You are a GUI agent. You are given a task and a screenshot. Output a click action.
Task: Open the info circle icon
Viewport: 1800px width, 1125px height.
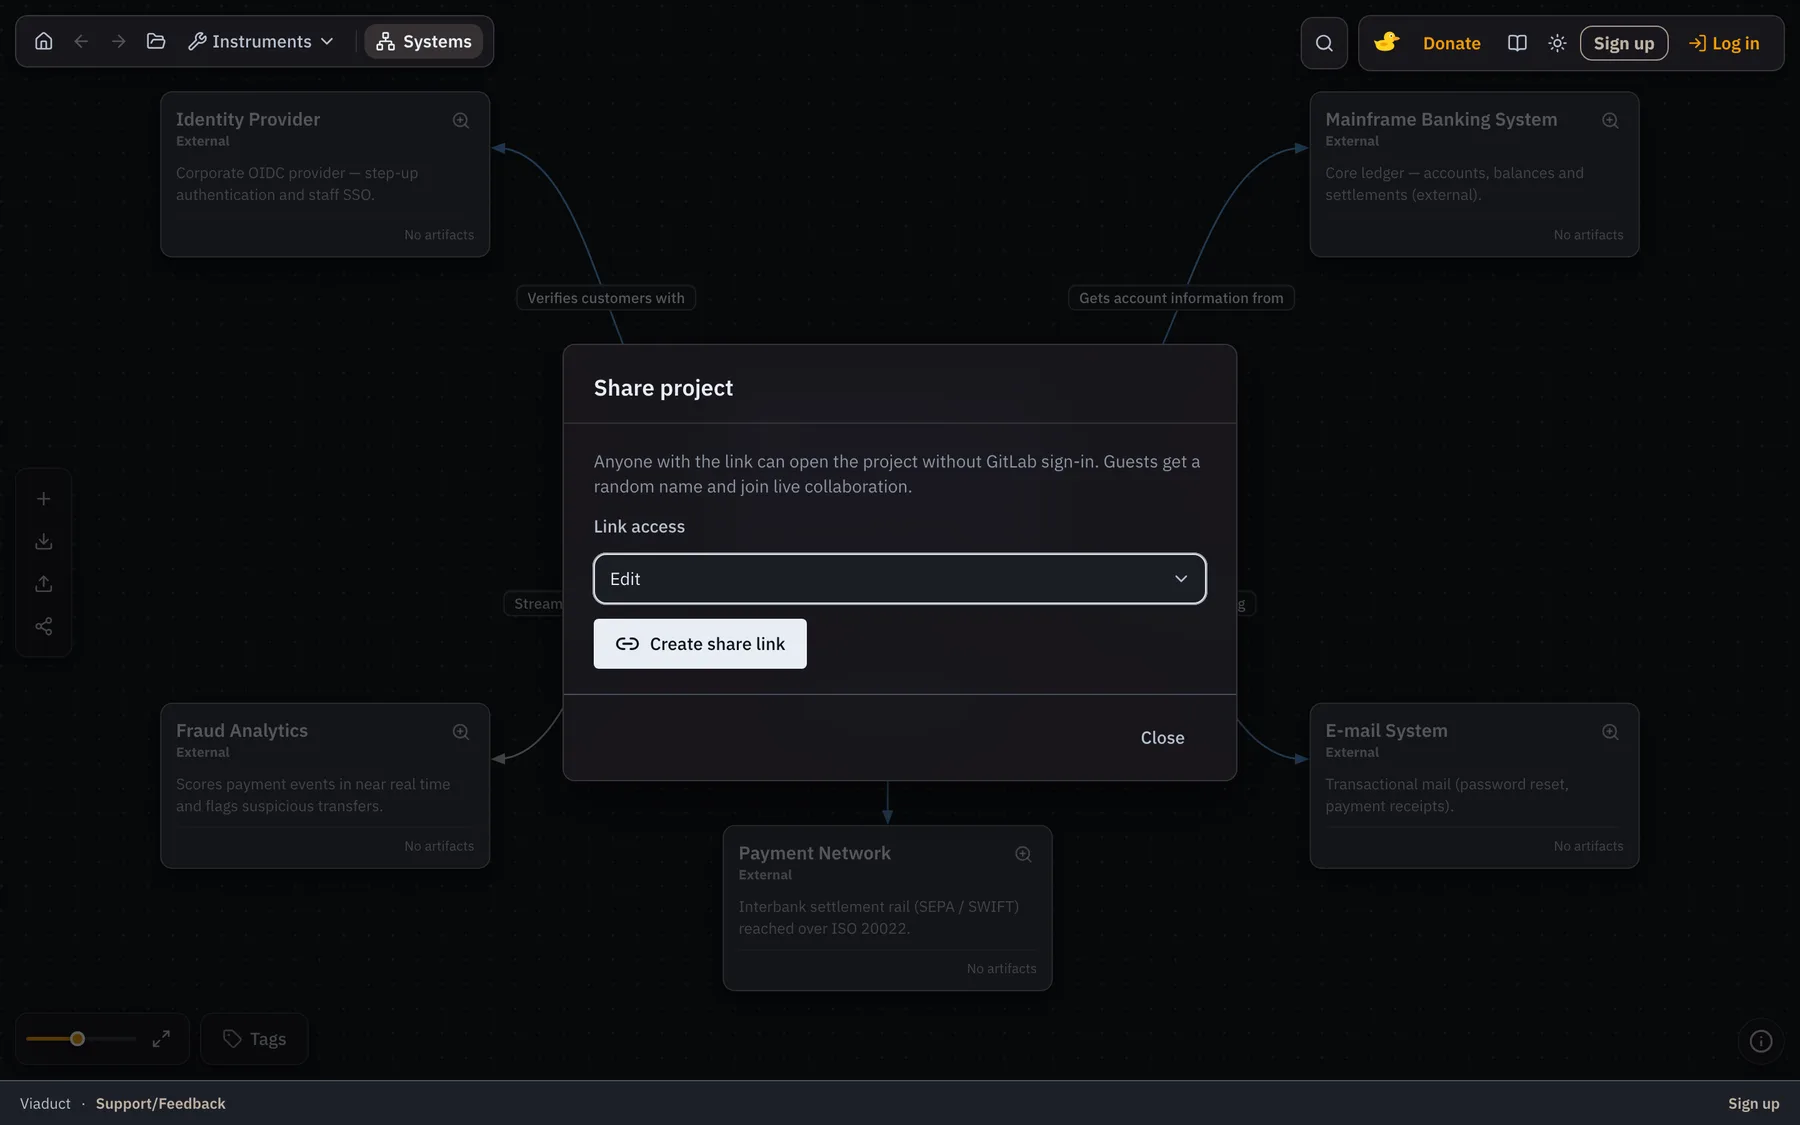pos(1761,1041)
